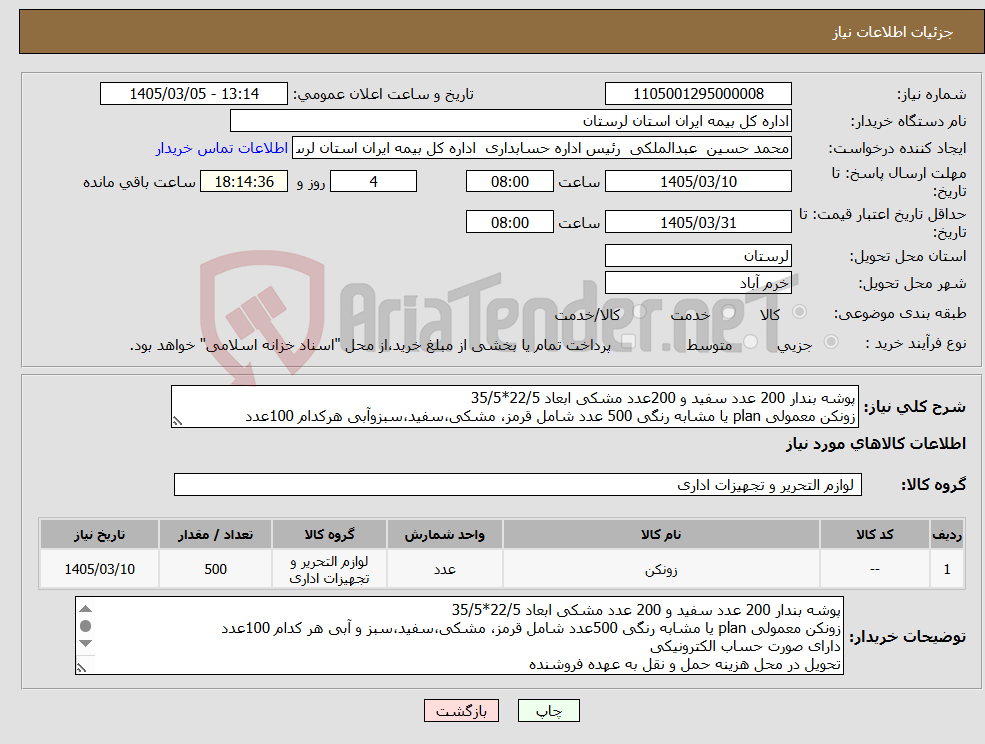The image size is (985, 744).
Task: Click the goods group field لوازم التحریر
Action: point(518,485)
